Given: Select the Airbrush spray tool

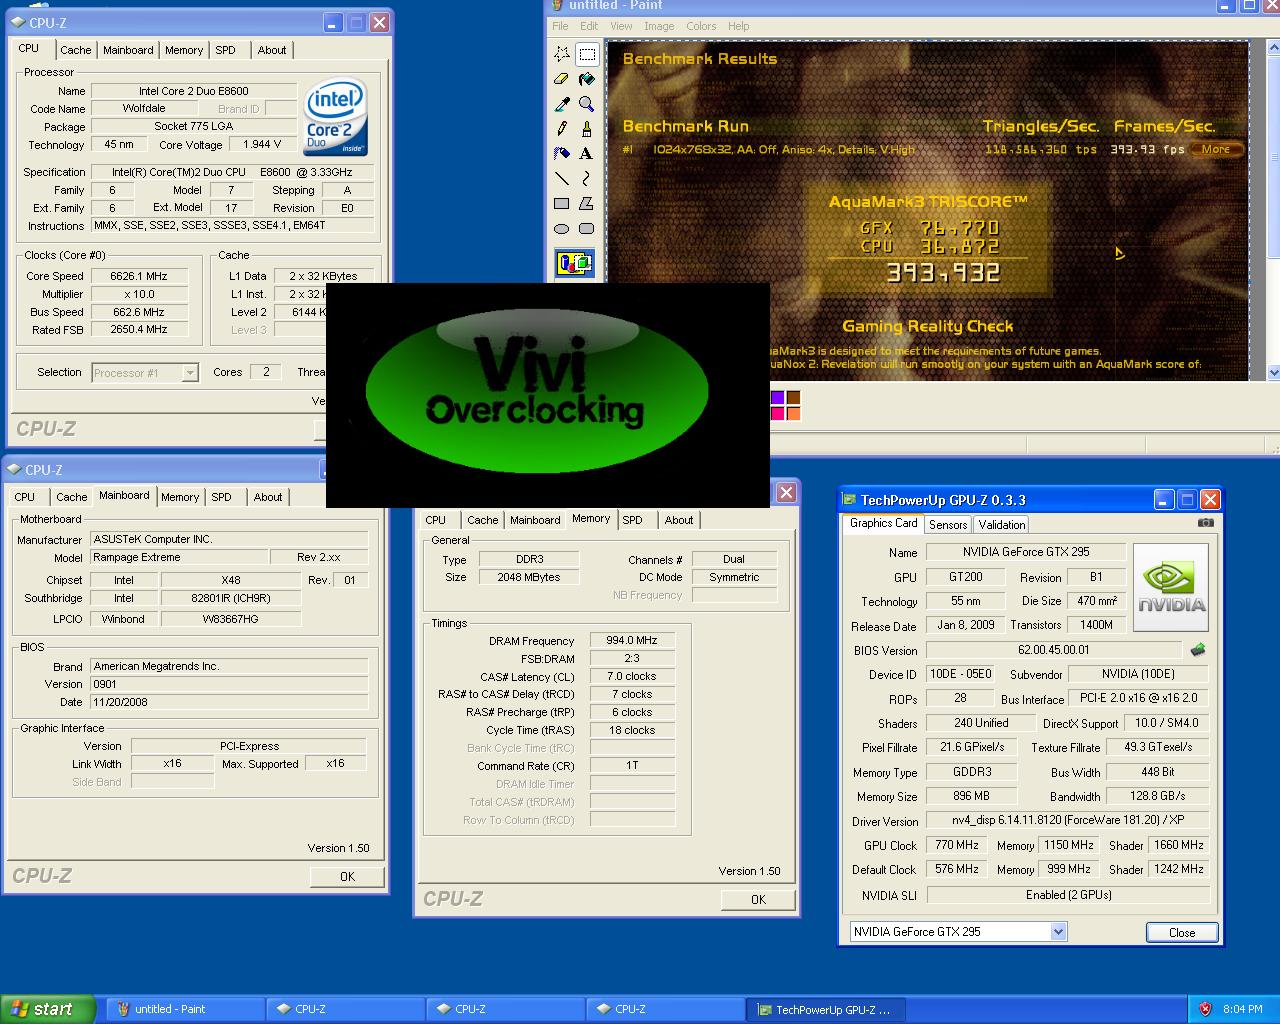Looking at the screenshot, I should [x=562, y=154].
